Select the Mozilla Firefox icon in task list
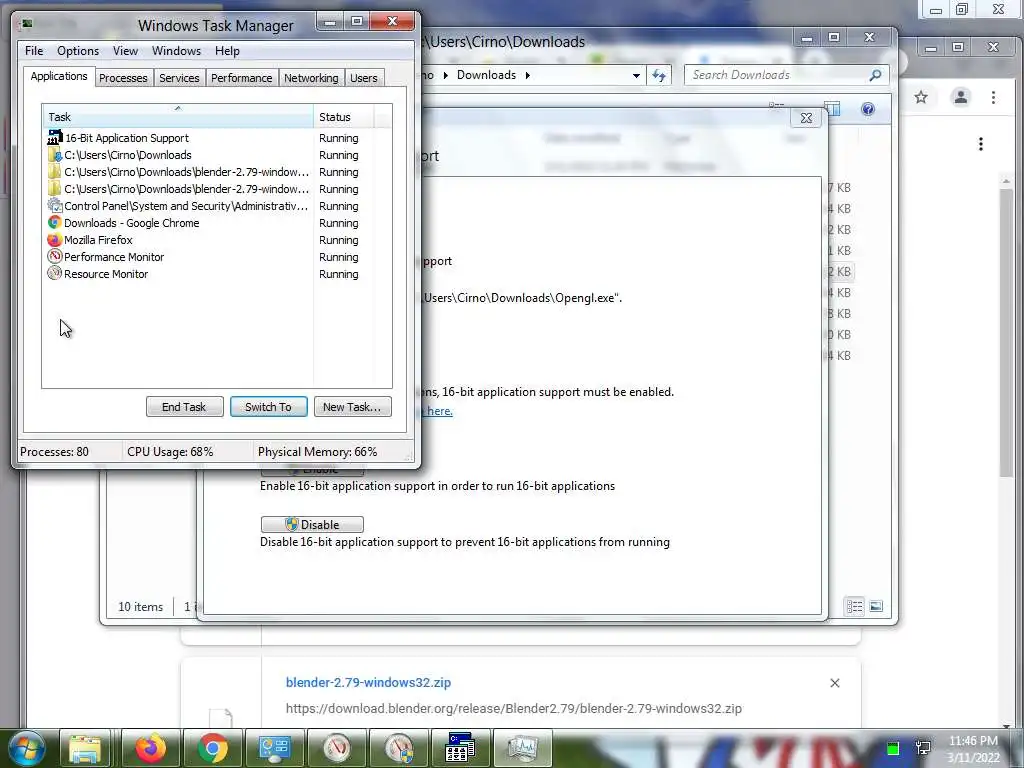 (x=55, y=240)
